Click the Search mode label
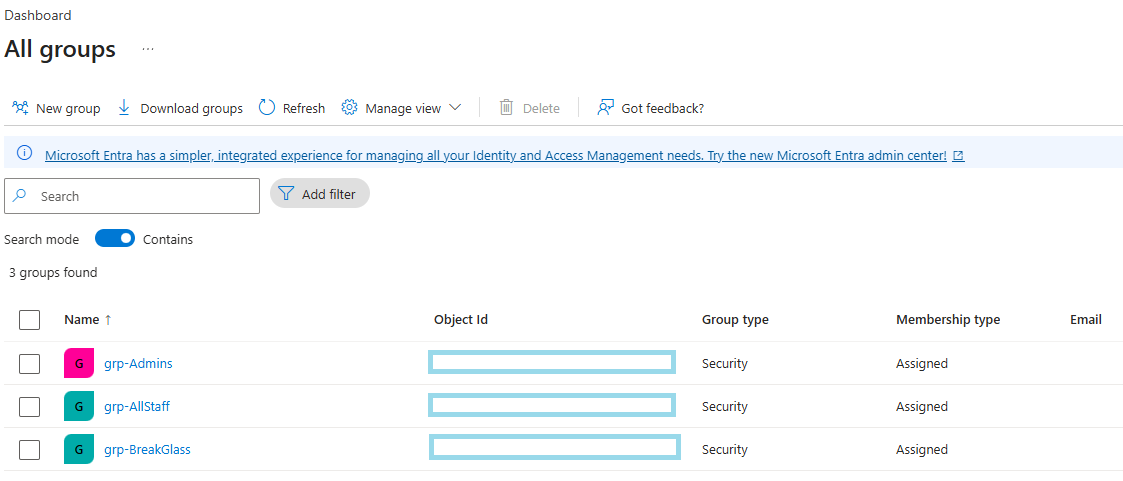This screenshot has width=1123, height=481. (x=42, y=239)
